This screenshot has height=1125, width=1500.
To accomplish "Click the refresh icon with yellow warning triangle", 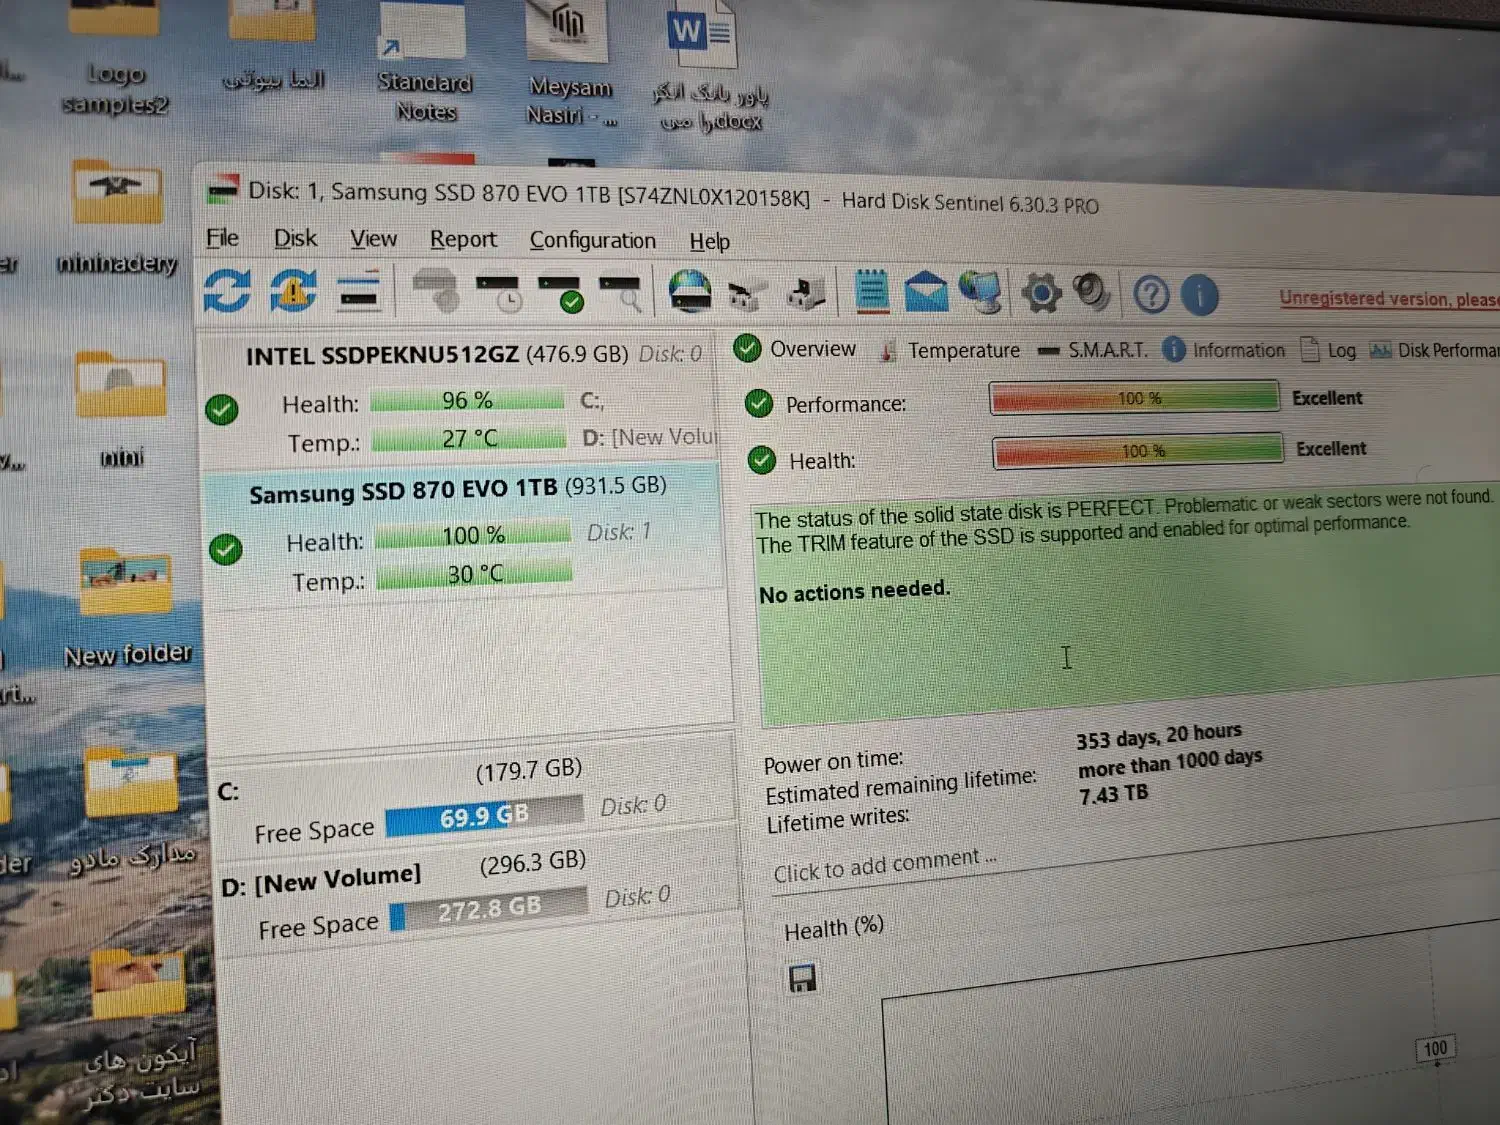I will tap(293, 291).
